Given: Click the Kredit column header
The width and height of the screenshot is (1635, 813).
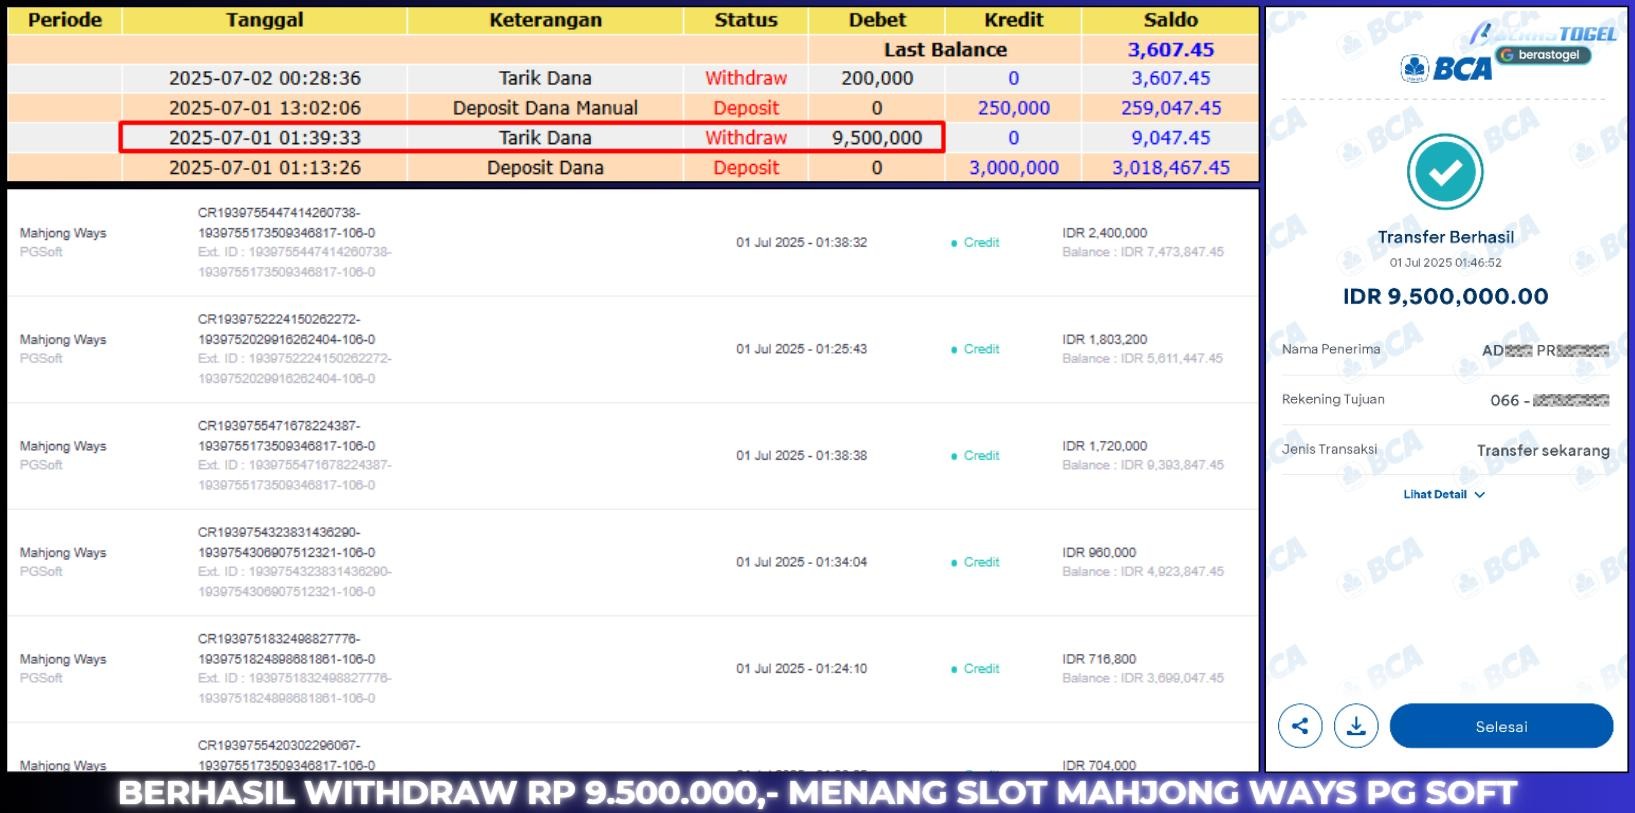Looking at the screenshot, I should click(x=1013, y=20).
